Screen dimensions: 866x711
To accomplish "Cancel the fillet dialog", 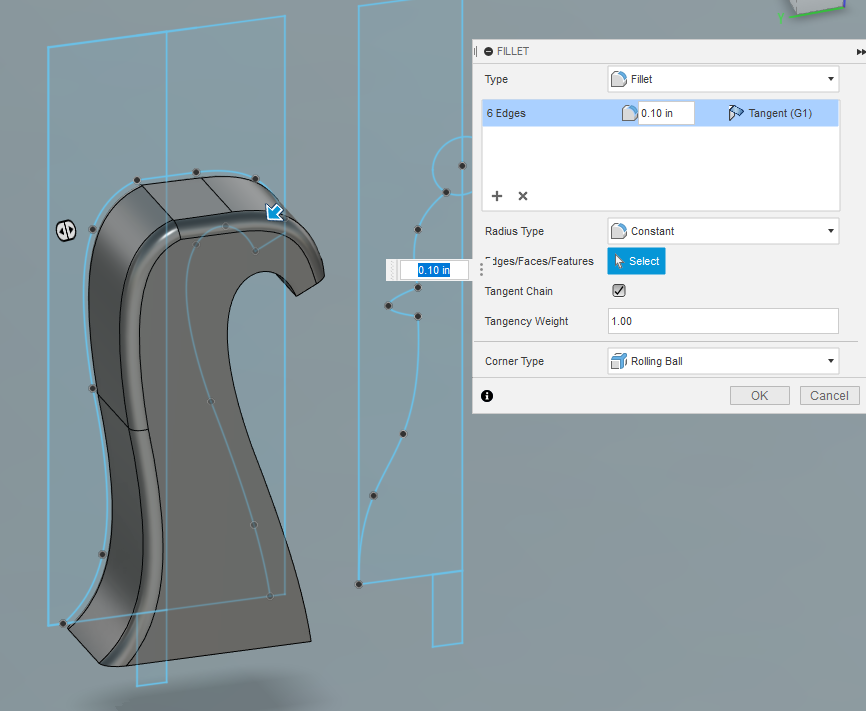I will (829, 396).
